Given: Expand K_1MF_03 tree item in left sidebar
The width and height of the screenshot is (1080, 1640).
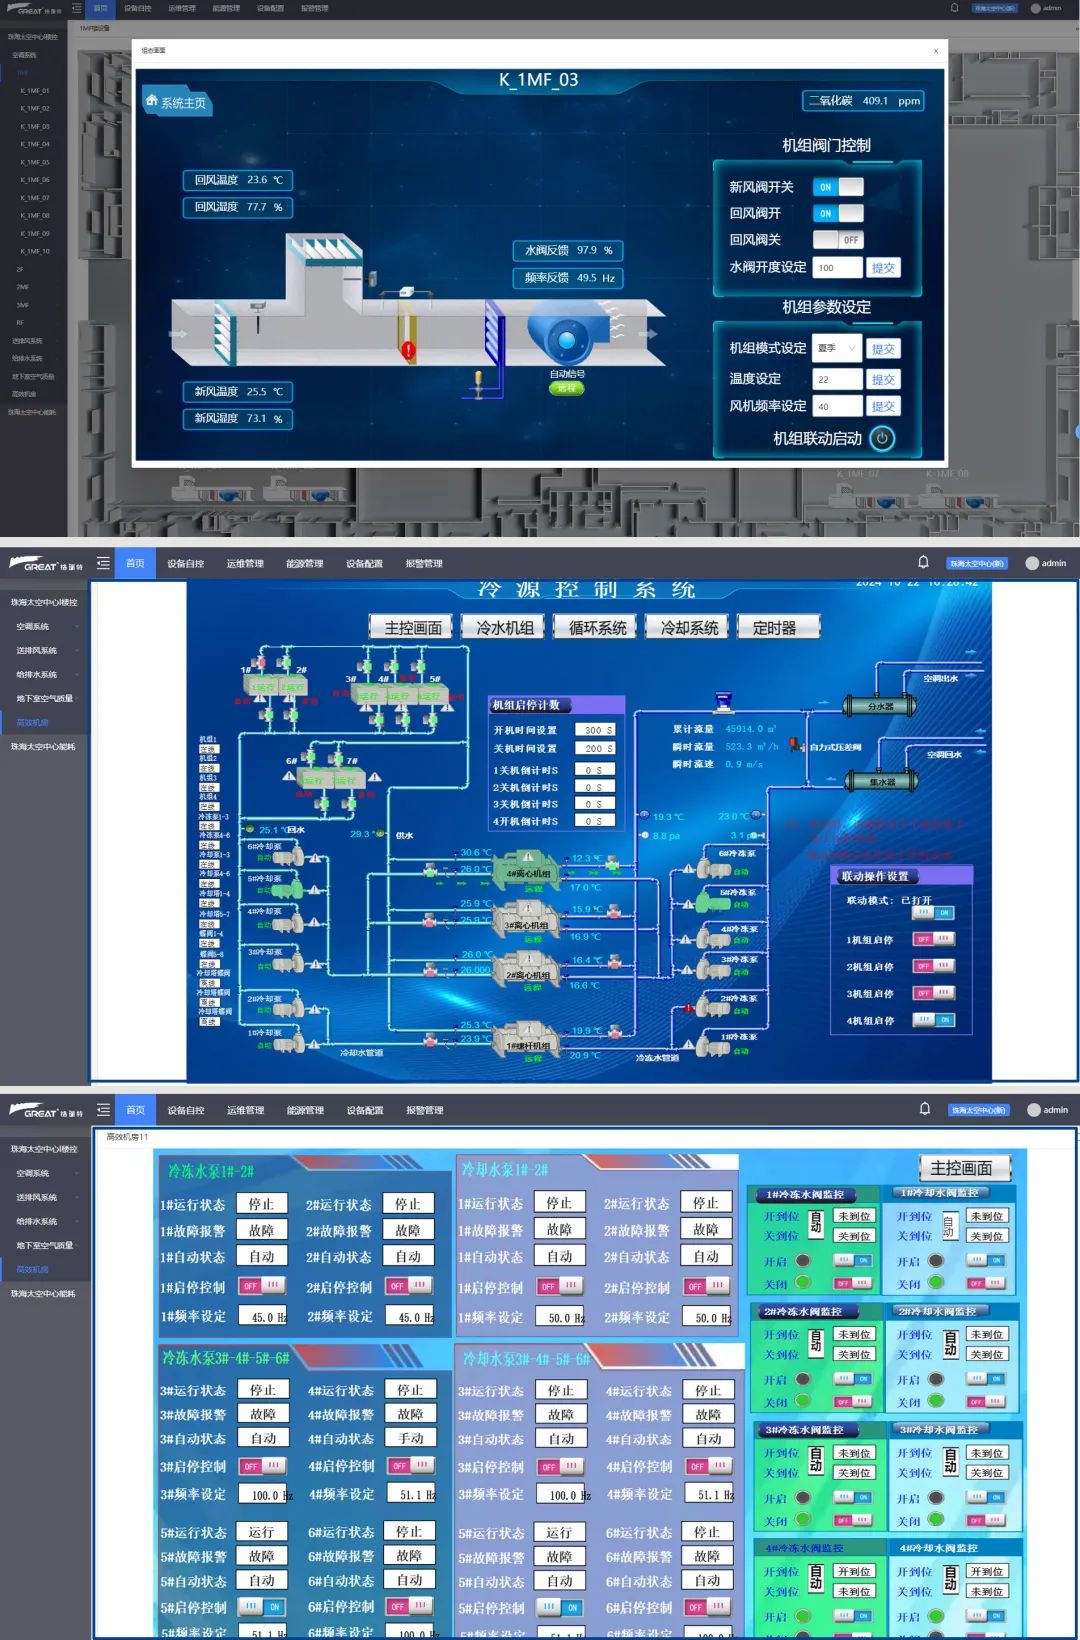Looking at the screenshot, I should pos(35,127).
